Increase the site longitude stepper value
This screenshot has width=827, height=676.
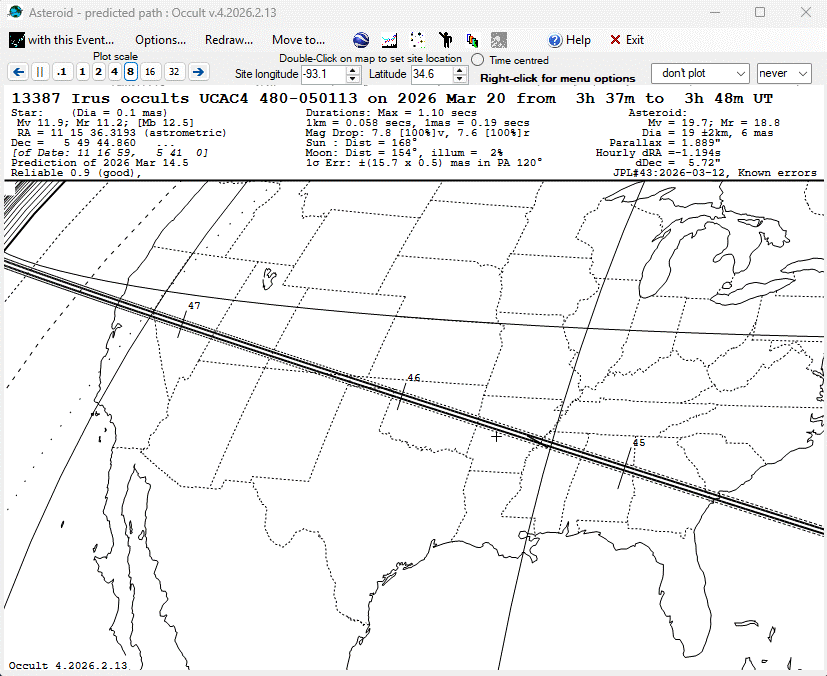[353, 70]
